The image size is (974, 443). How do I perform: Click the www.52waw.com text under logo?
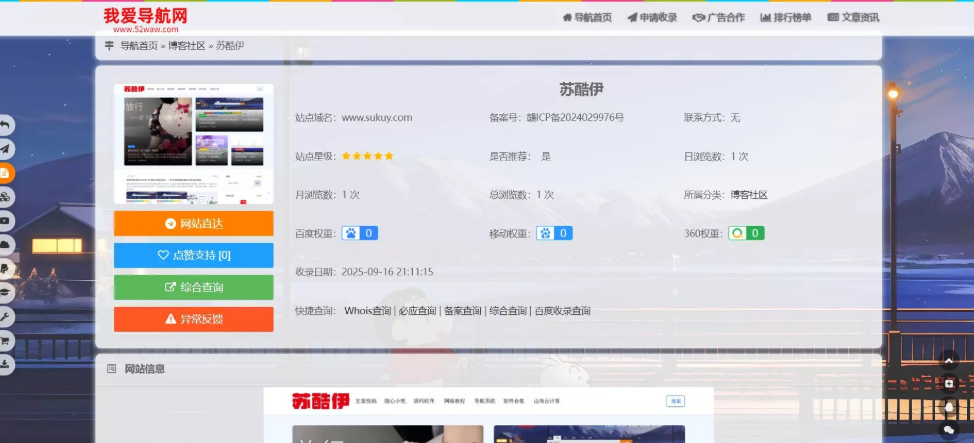coord(145,29)
